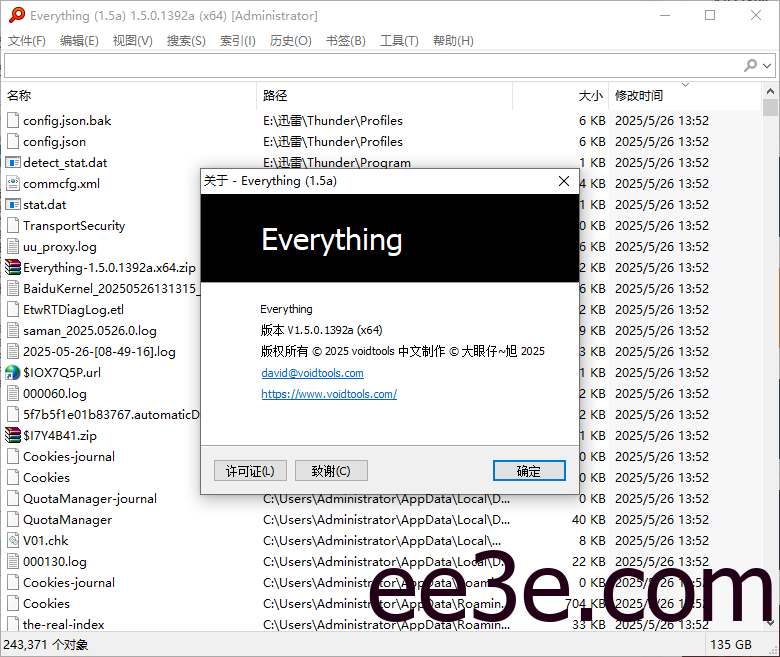
Task: Open the 历史(O) menu
Action: 291,41
